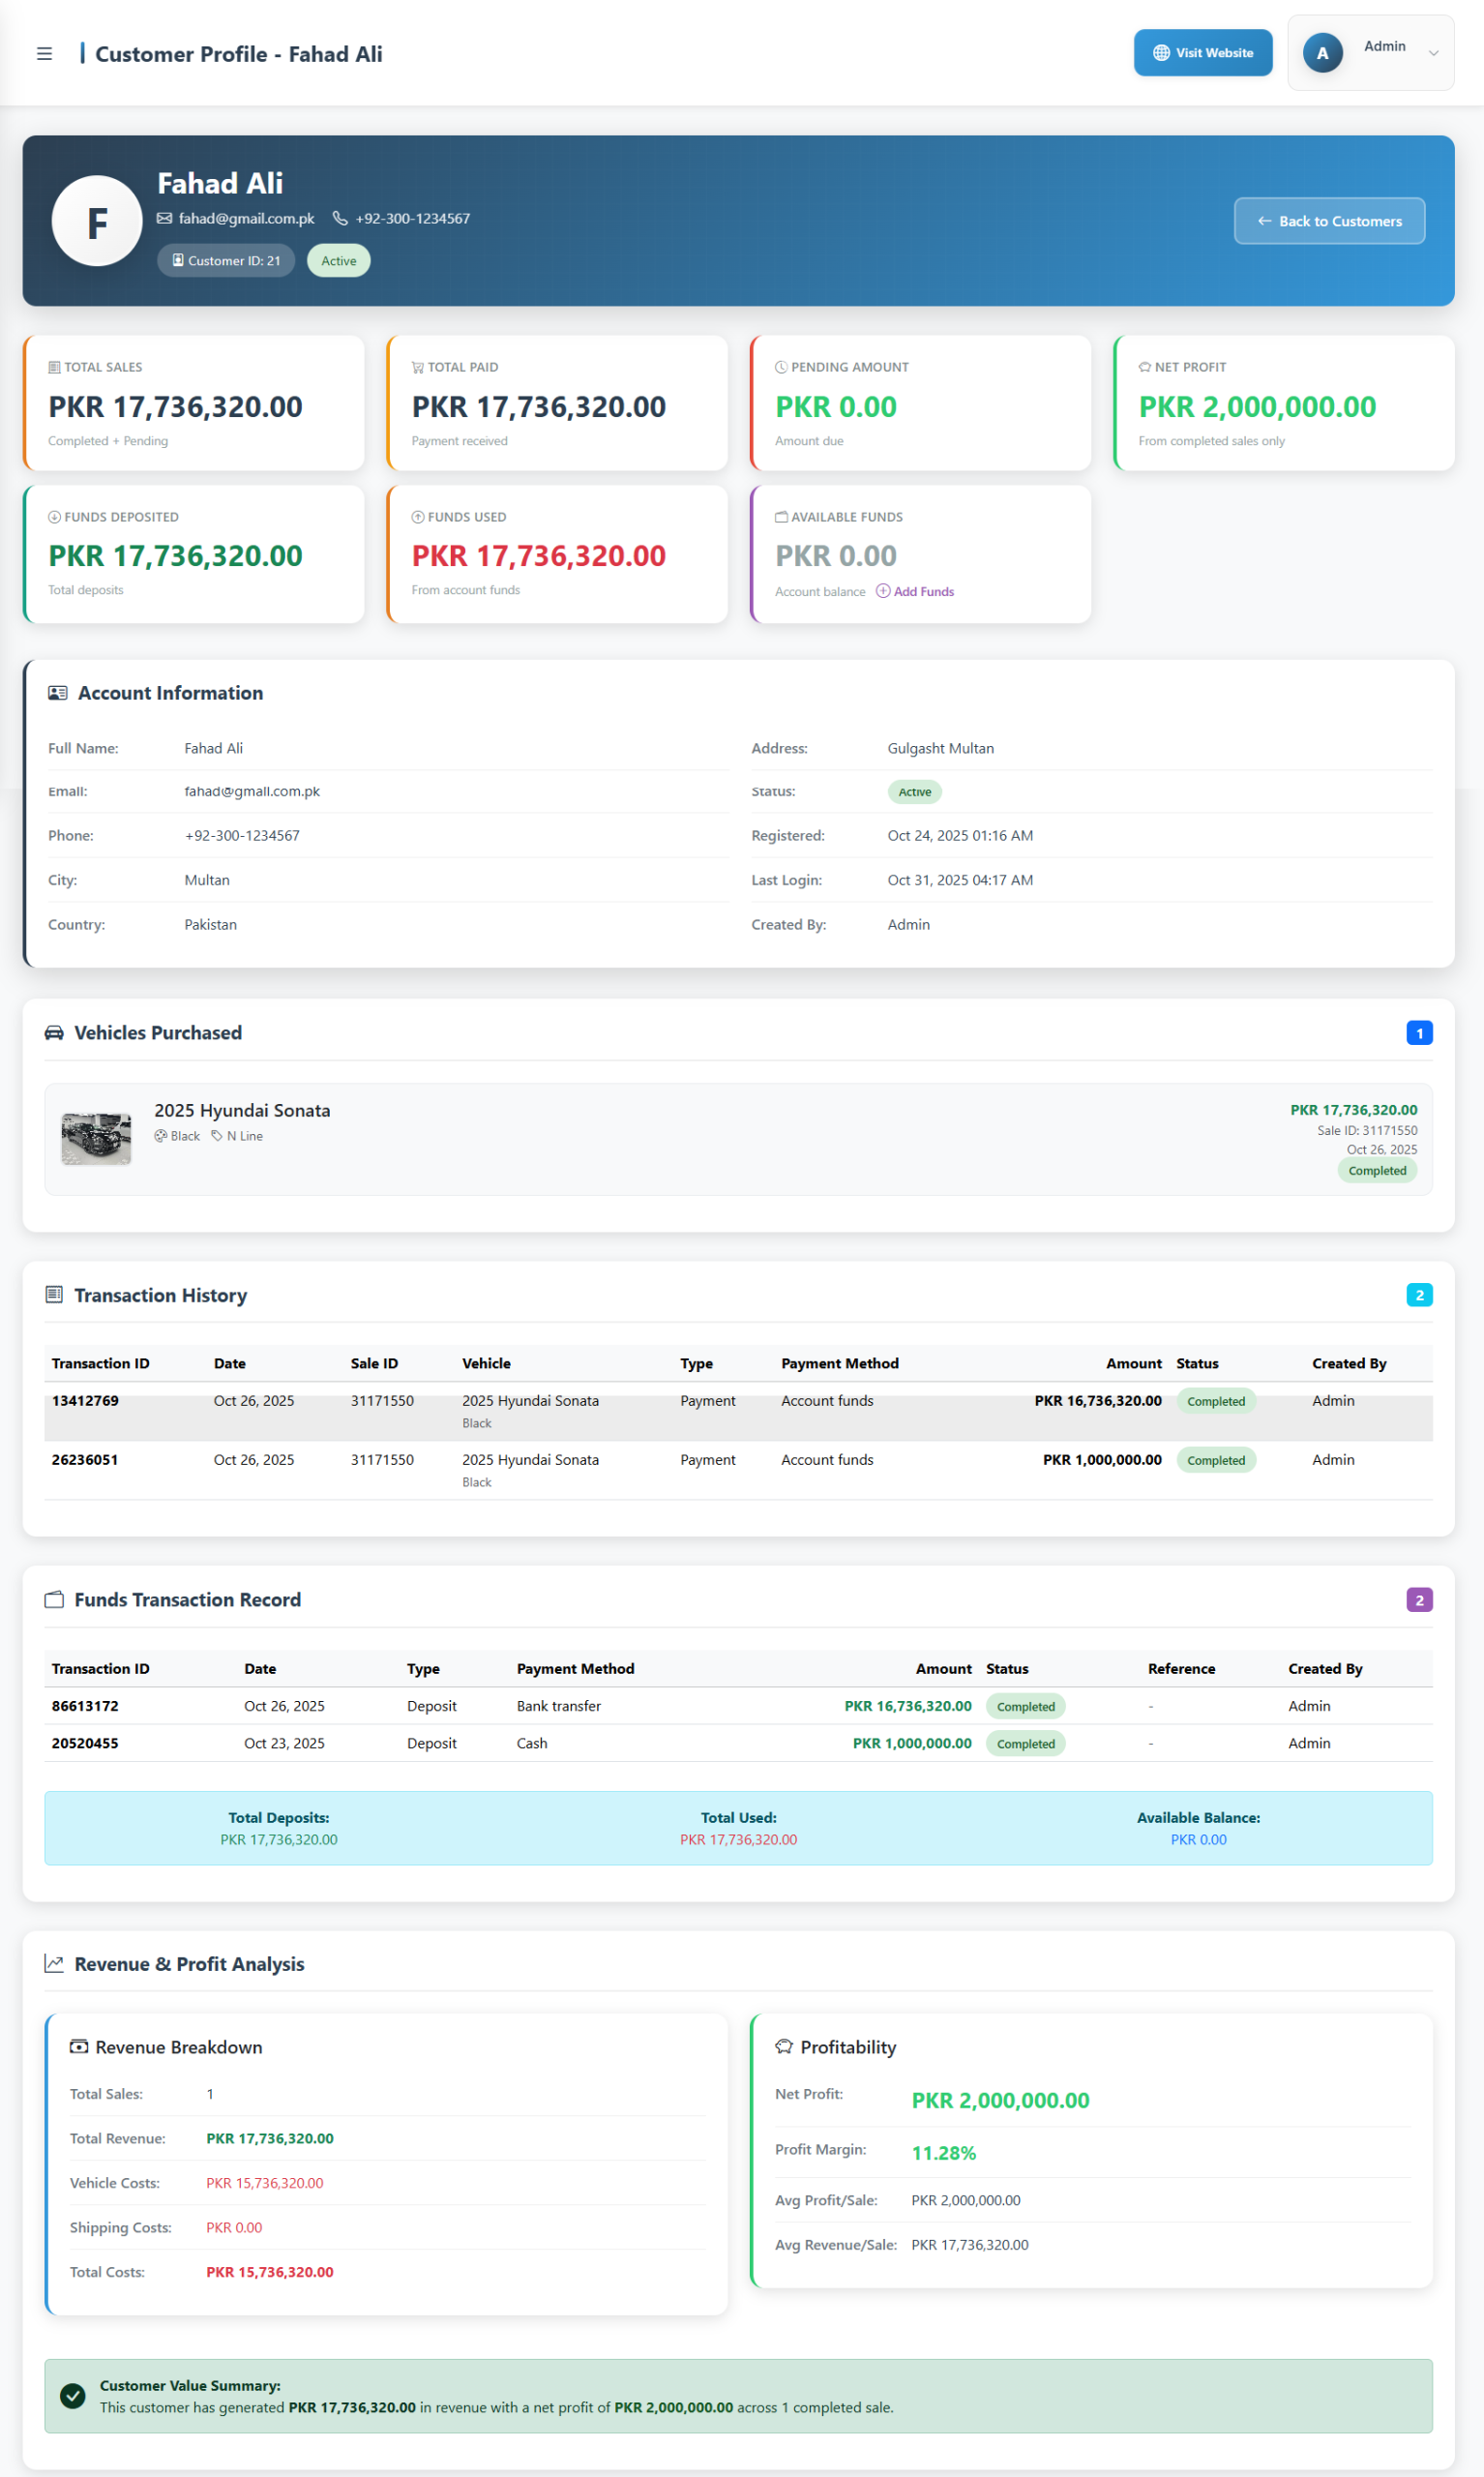
Task: Click the Add Funds link
Action: coord(915,592)
